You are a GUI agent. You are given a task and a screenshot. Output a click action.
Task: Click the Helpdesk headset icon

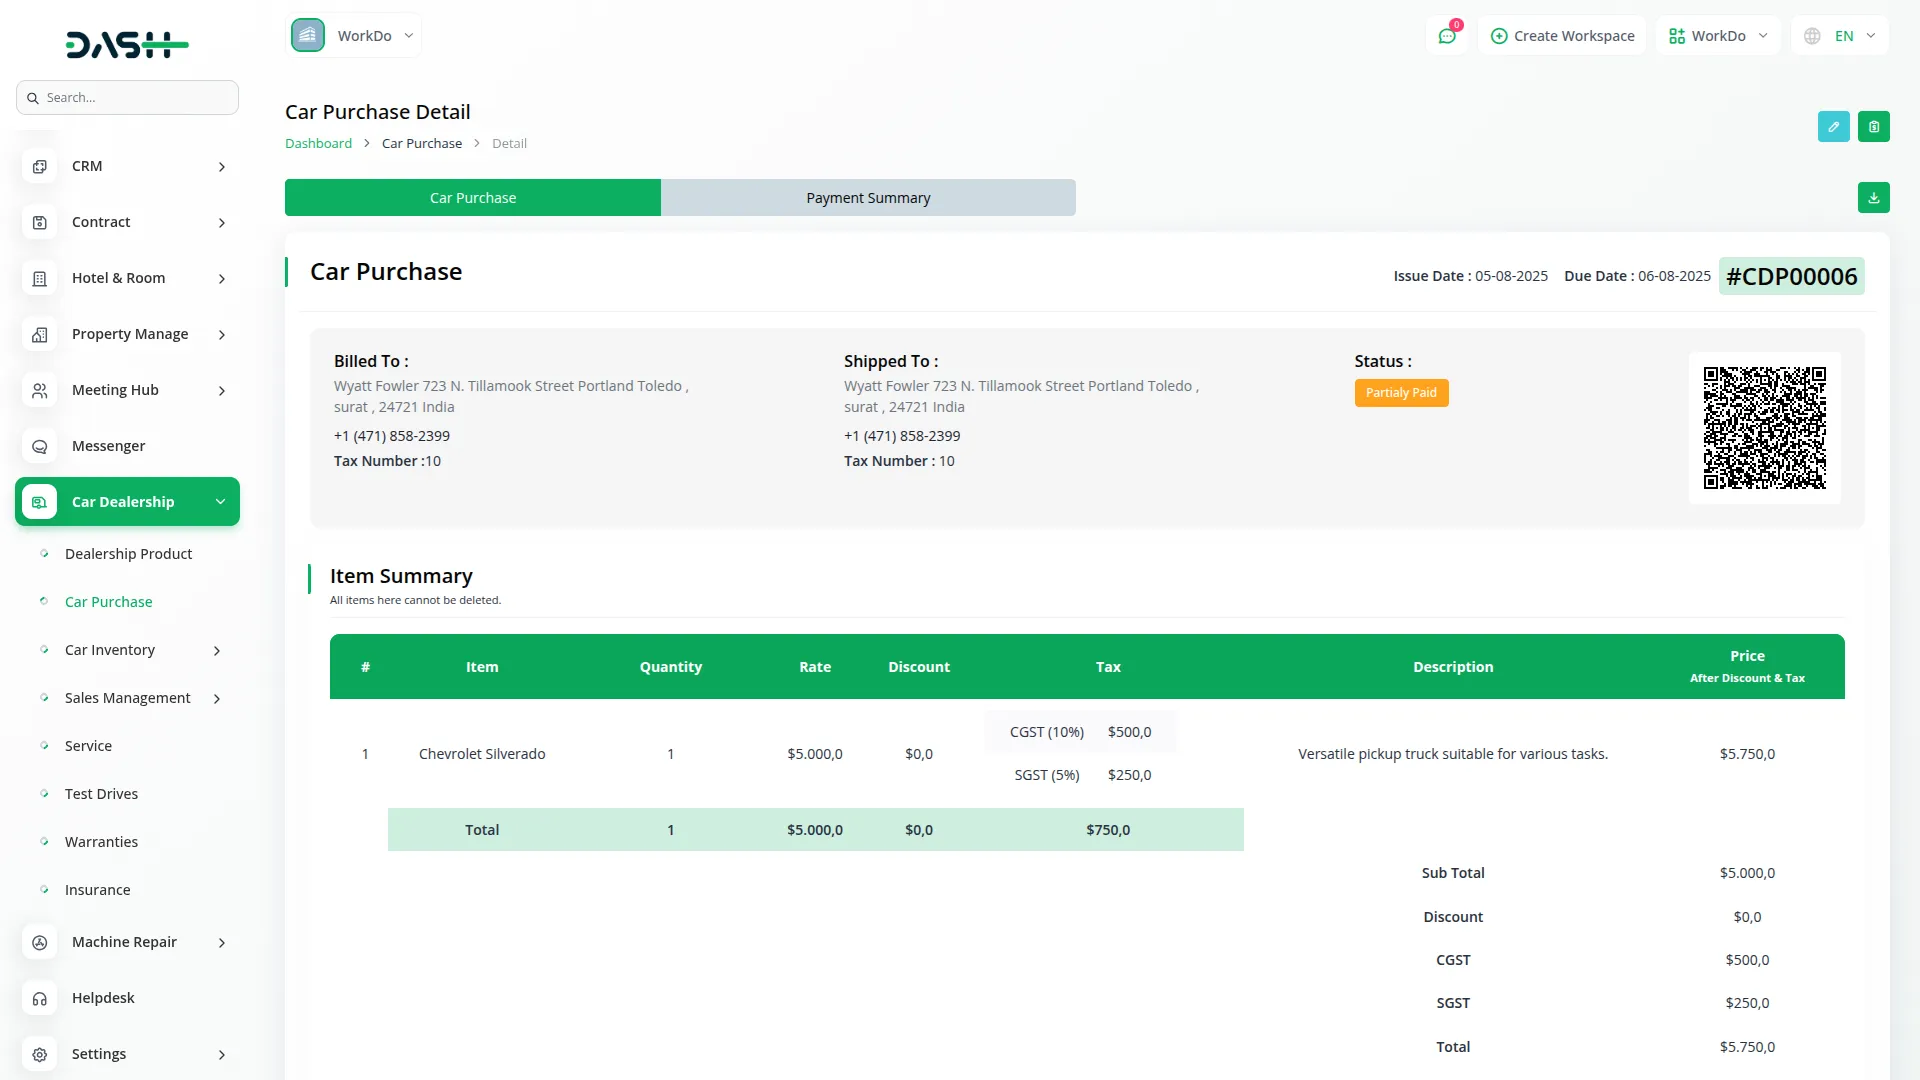40,999
